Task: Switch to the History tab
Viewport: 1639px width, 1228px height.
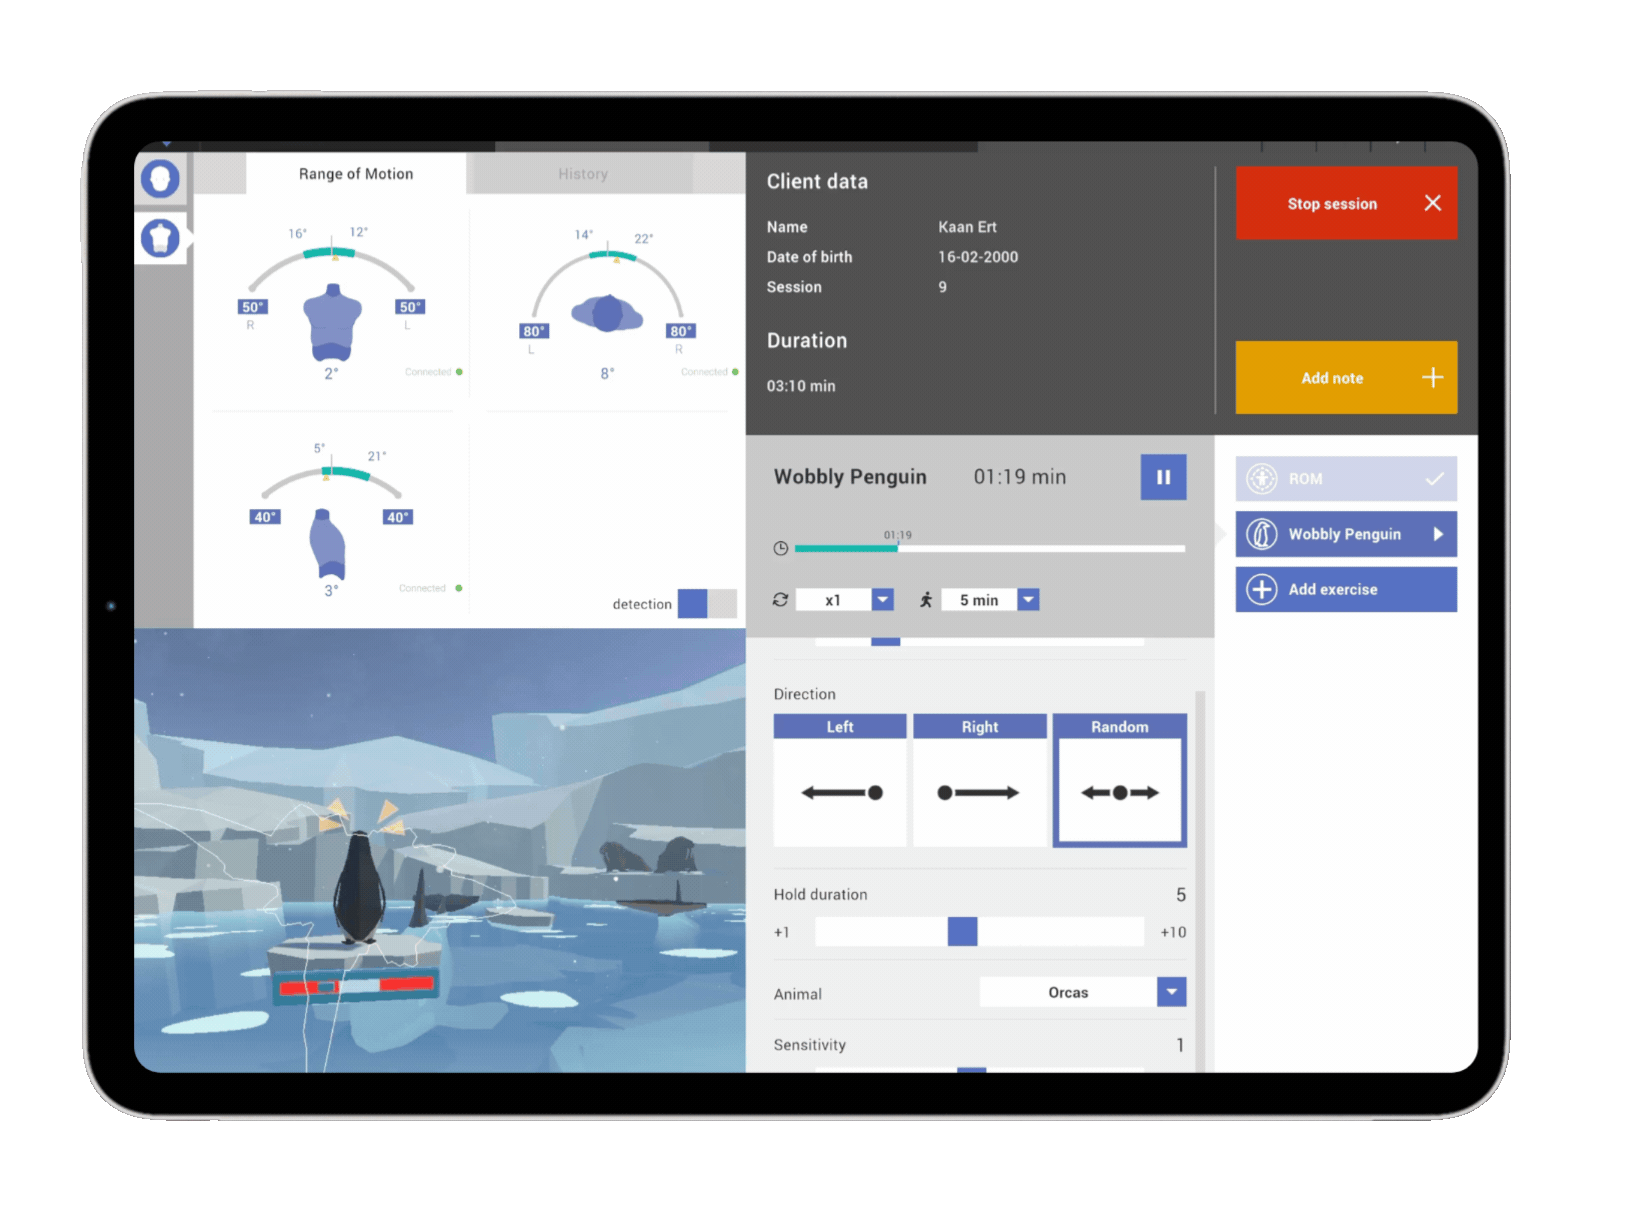Action: pos(582,174)
